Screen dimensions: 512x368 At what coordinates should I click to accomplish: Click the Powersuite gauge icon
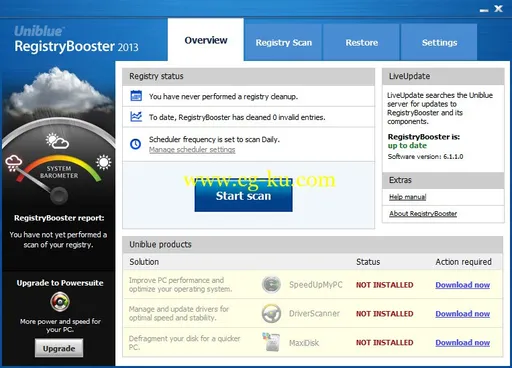[60, 302]
